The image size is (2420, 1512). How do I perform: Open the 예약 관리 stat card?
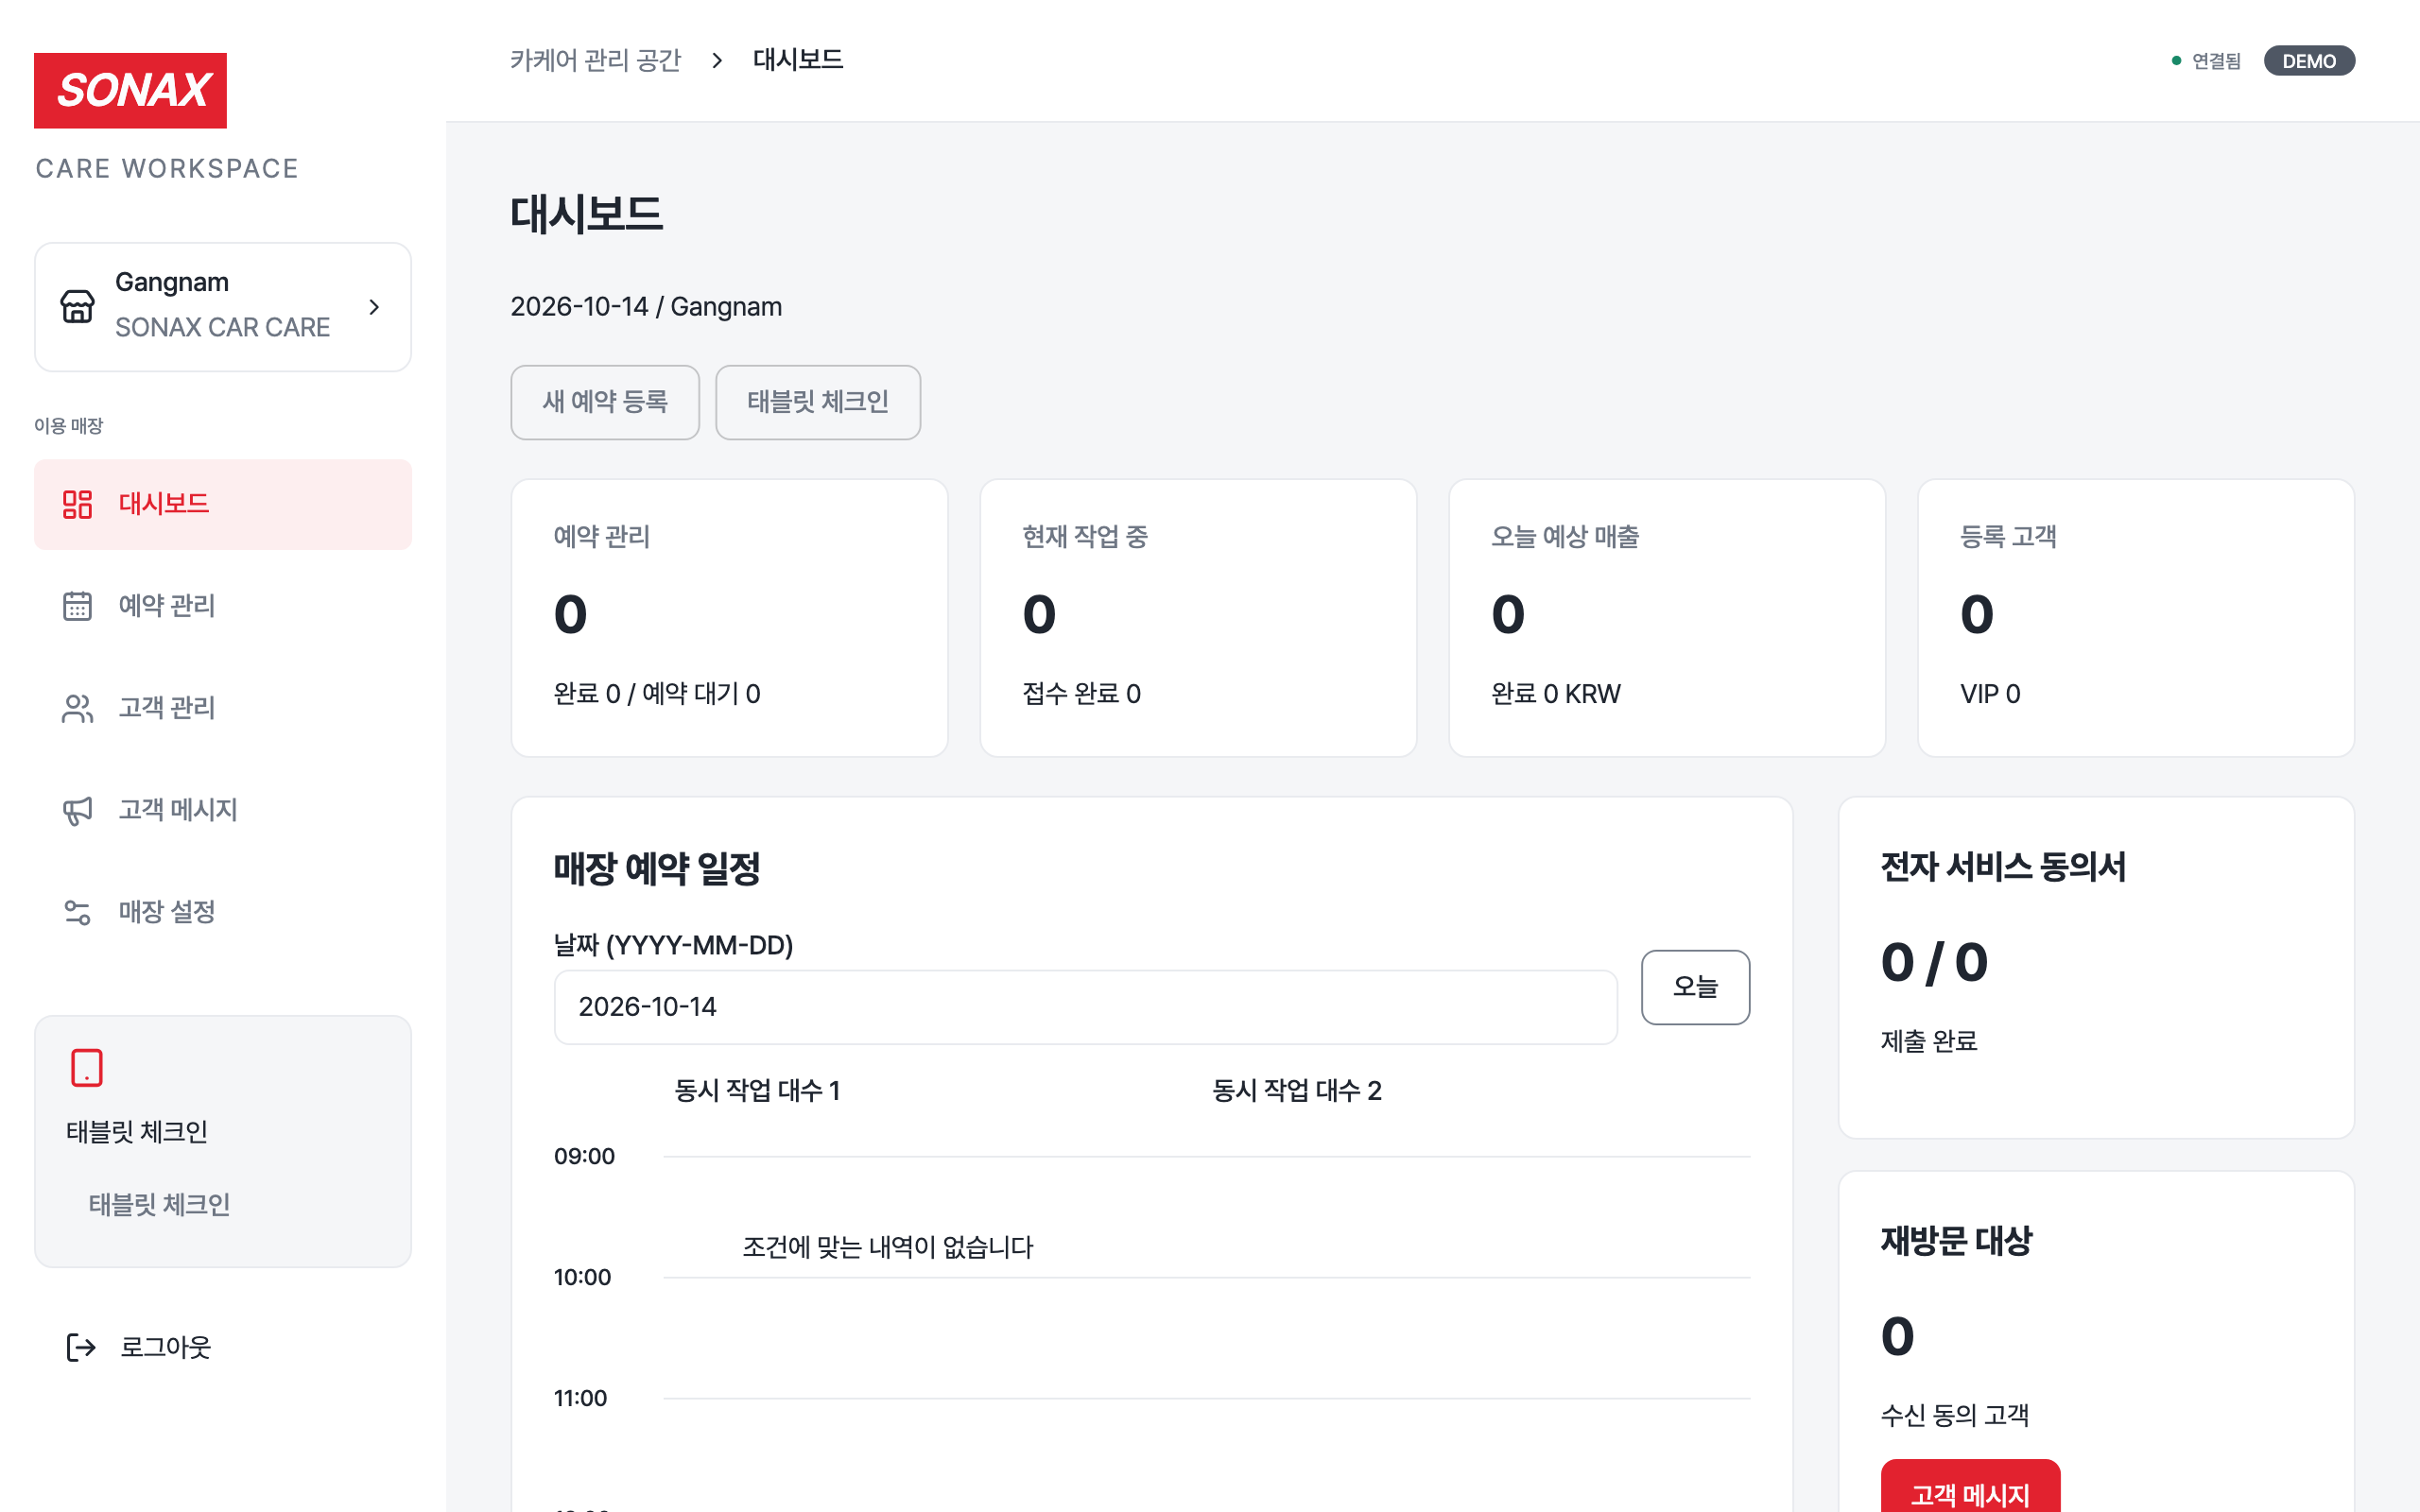point(729,618)
